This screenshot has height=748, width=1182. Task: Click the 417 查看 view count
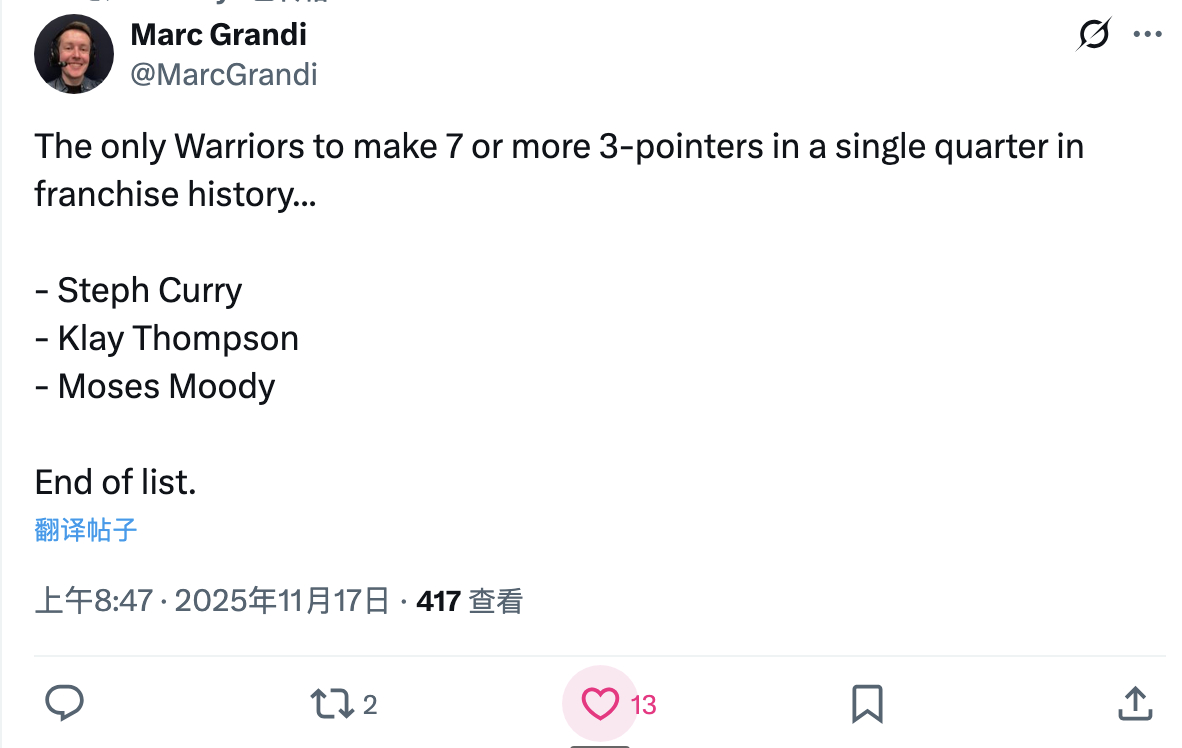469,601
